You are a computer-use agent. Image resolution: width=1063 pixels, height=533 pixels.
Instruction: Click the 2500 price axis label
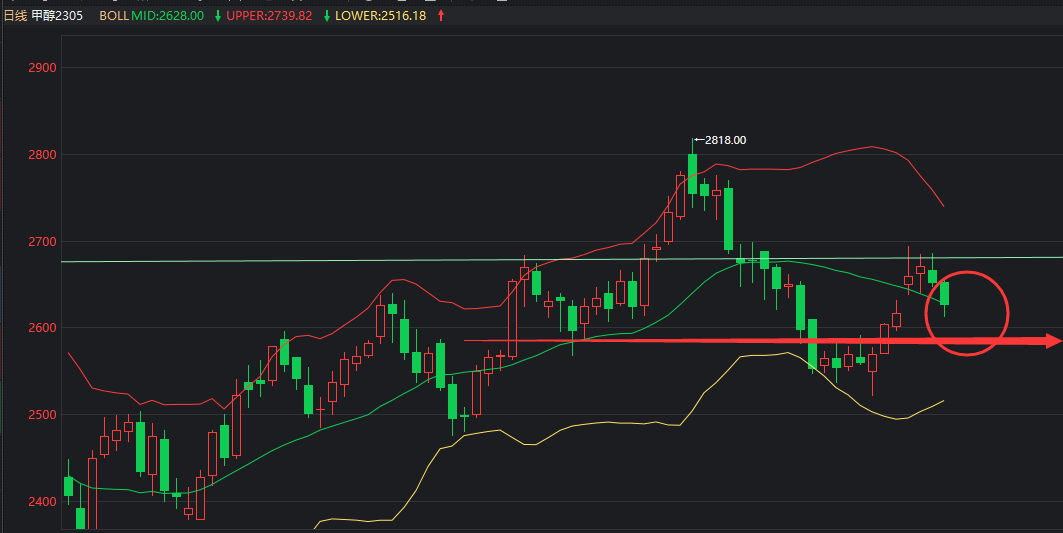pos(45,415)
